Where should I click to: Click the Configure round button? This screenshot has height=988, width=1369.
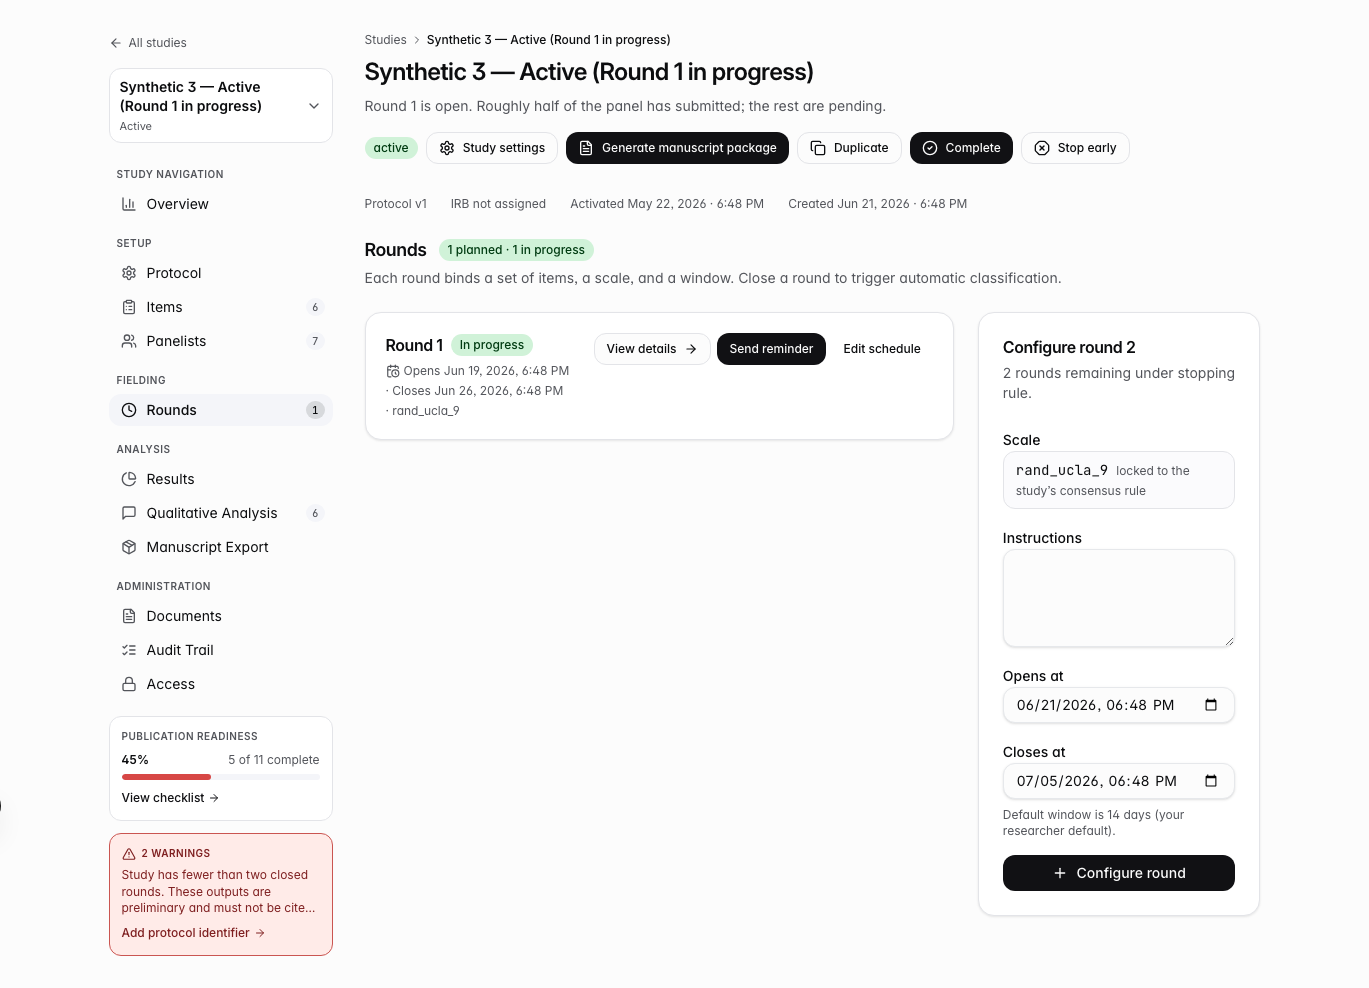point(1118,873)
